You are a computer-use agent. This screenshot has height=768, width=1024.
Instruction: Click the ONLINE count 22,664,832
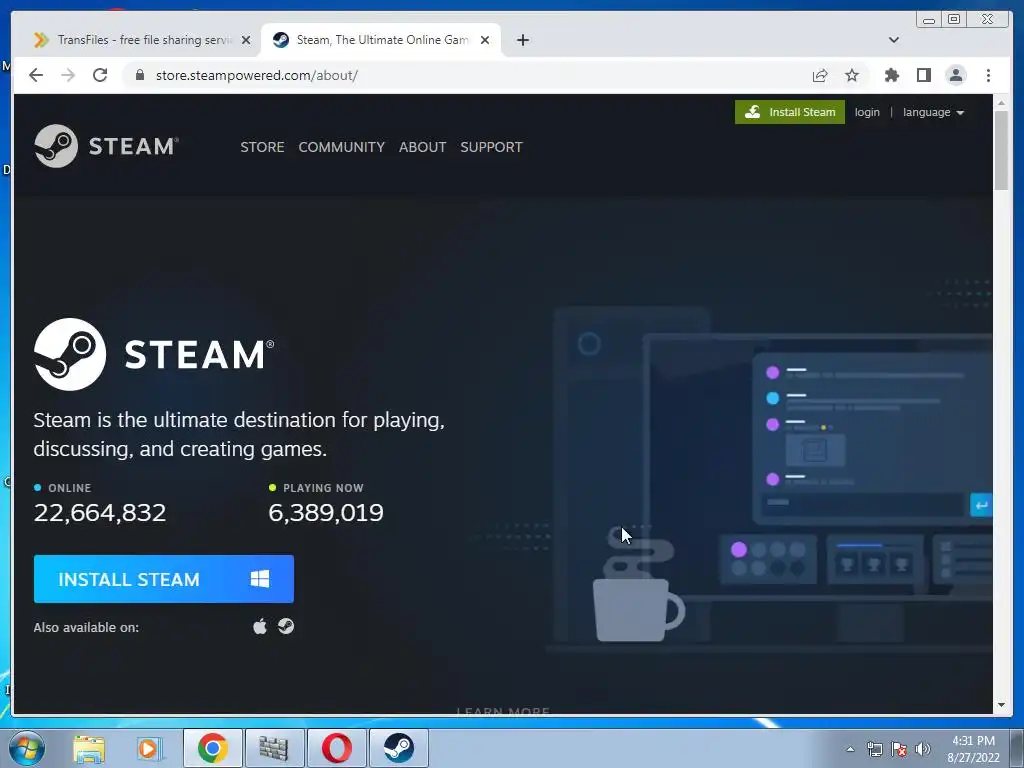pos(100,513)
